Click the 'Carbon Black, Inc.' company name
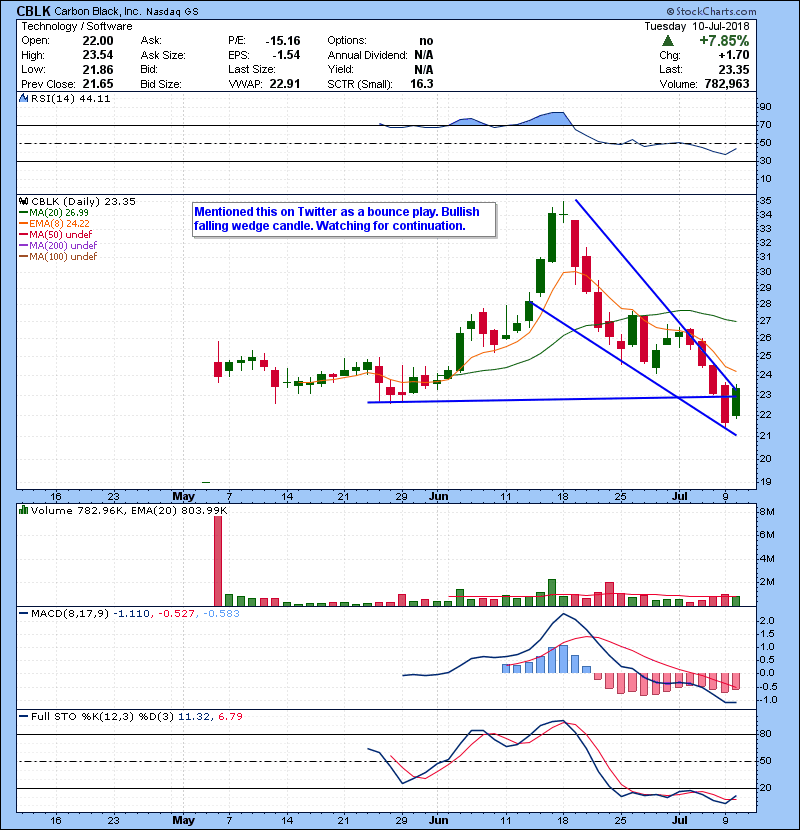The width and height of the screenshot is (800, 830). [97, 11]
